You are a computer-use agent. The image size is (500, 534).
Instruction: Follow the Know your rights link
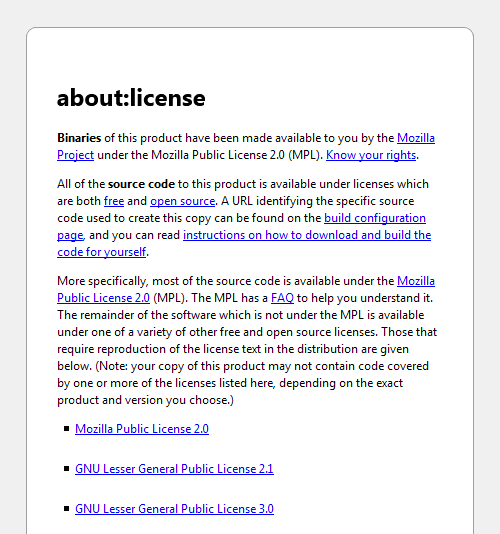(x=371, y=155)
